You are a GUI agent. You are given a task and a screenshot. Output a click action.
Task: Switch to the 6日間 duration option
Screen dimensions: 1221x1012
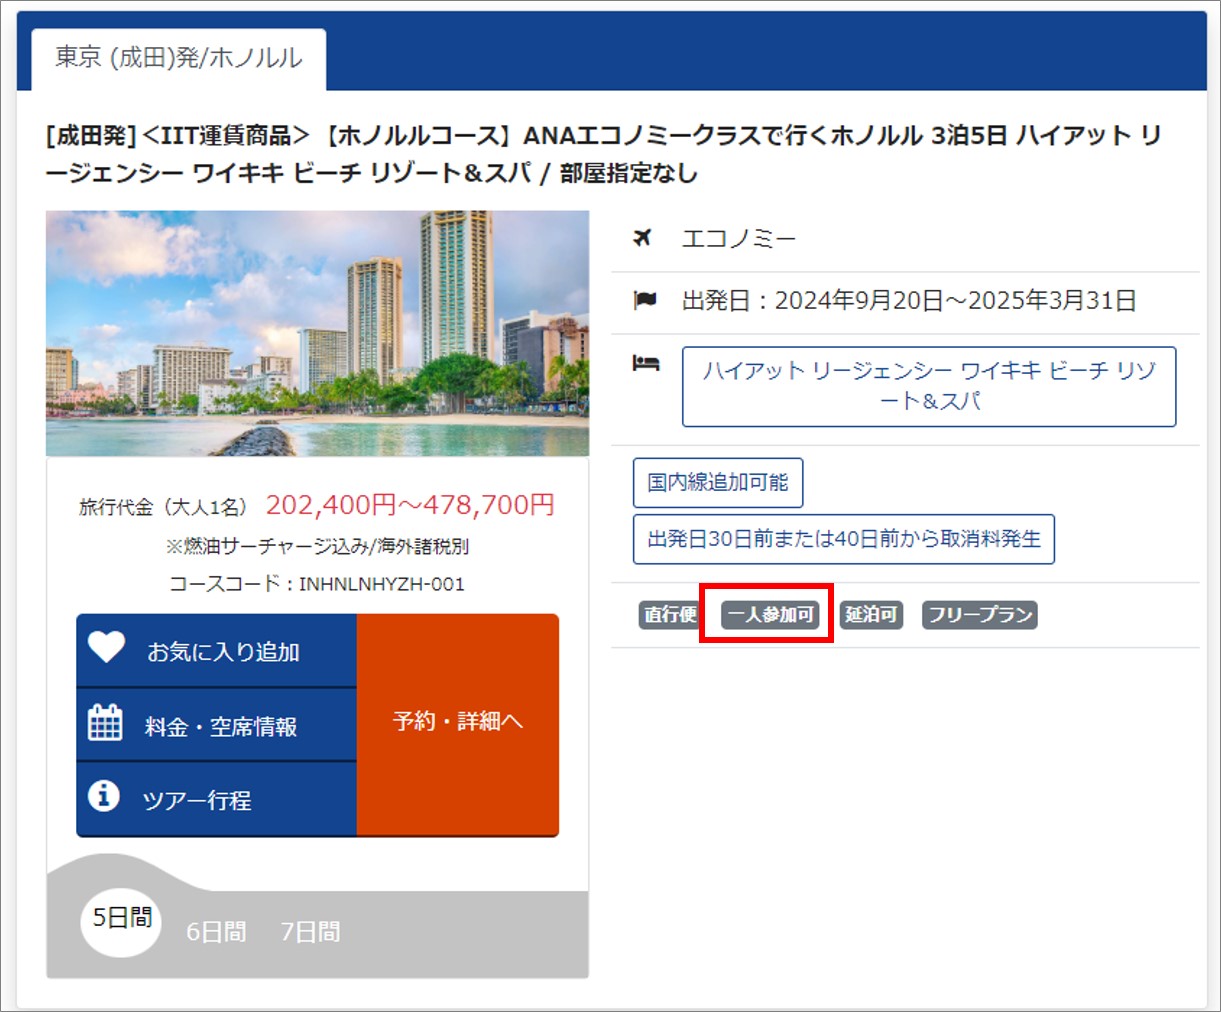pyautogui.click(x=216, y=931)
